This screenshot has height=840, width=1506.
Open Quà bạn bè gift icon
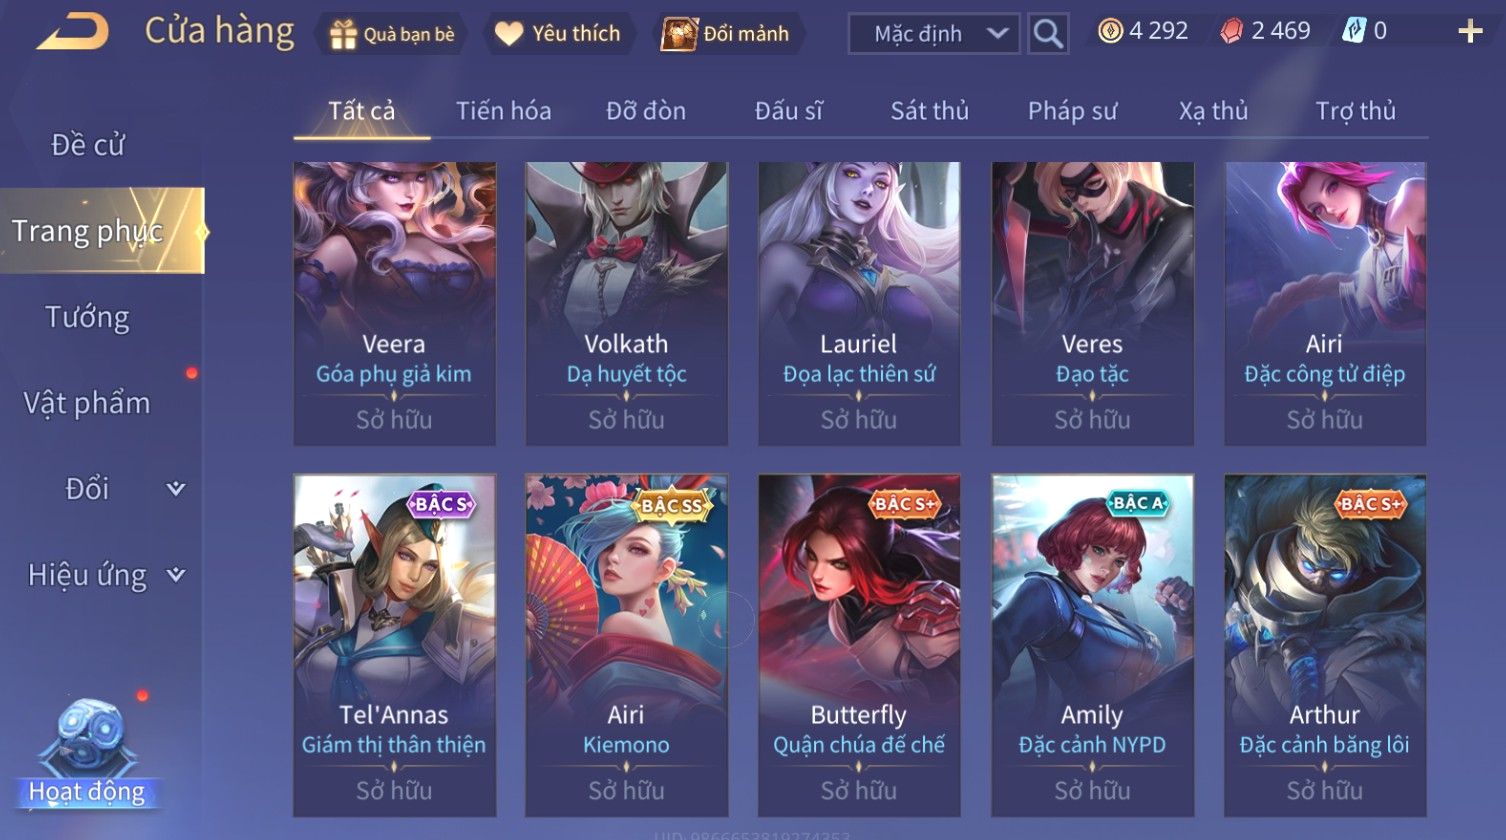[343, 34]
